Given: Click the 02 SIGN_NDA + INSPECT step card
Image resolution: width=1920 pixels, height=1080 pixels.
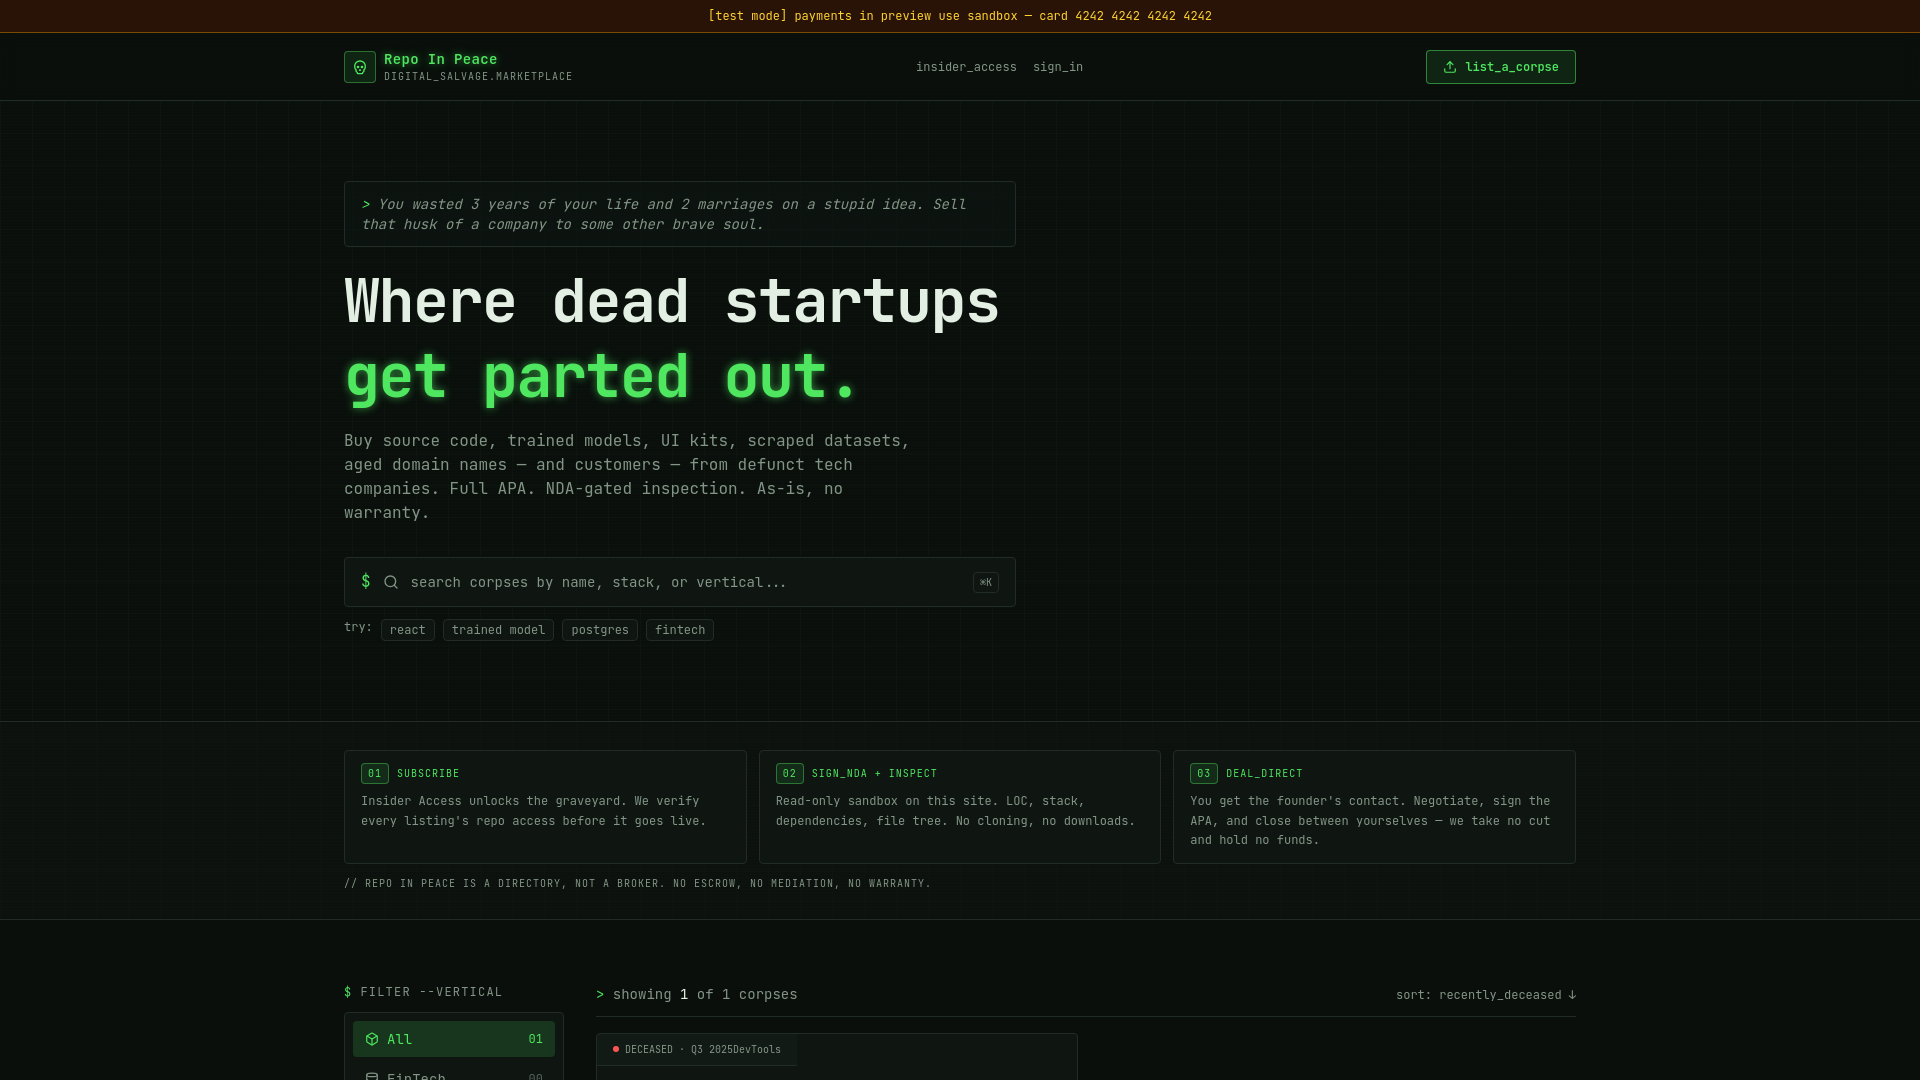Looking at the screenshot, I should click(960, 807).
